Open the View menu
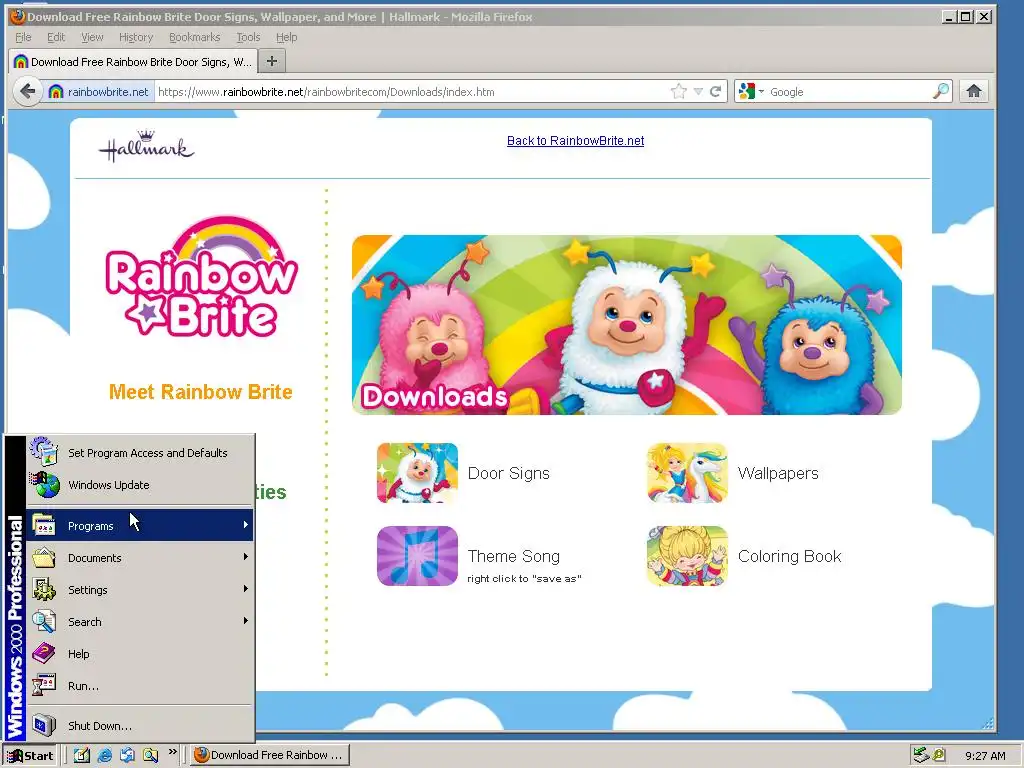Screen dimensions: 1024x768 [92, 37]
